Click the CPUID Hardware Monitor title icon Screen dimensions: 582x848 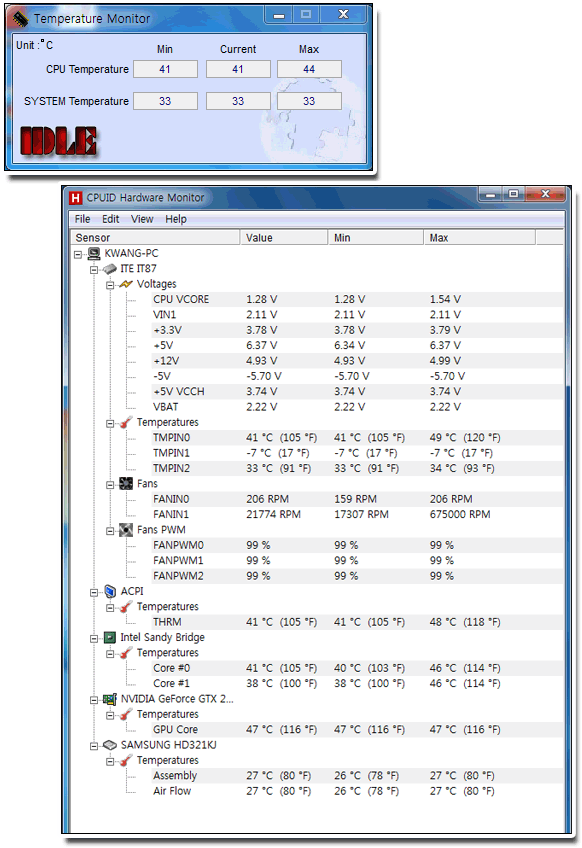(76, 198)
